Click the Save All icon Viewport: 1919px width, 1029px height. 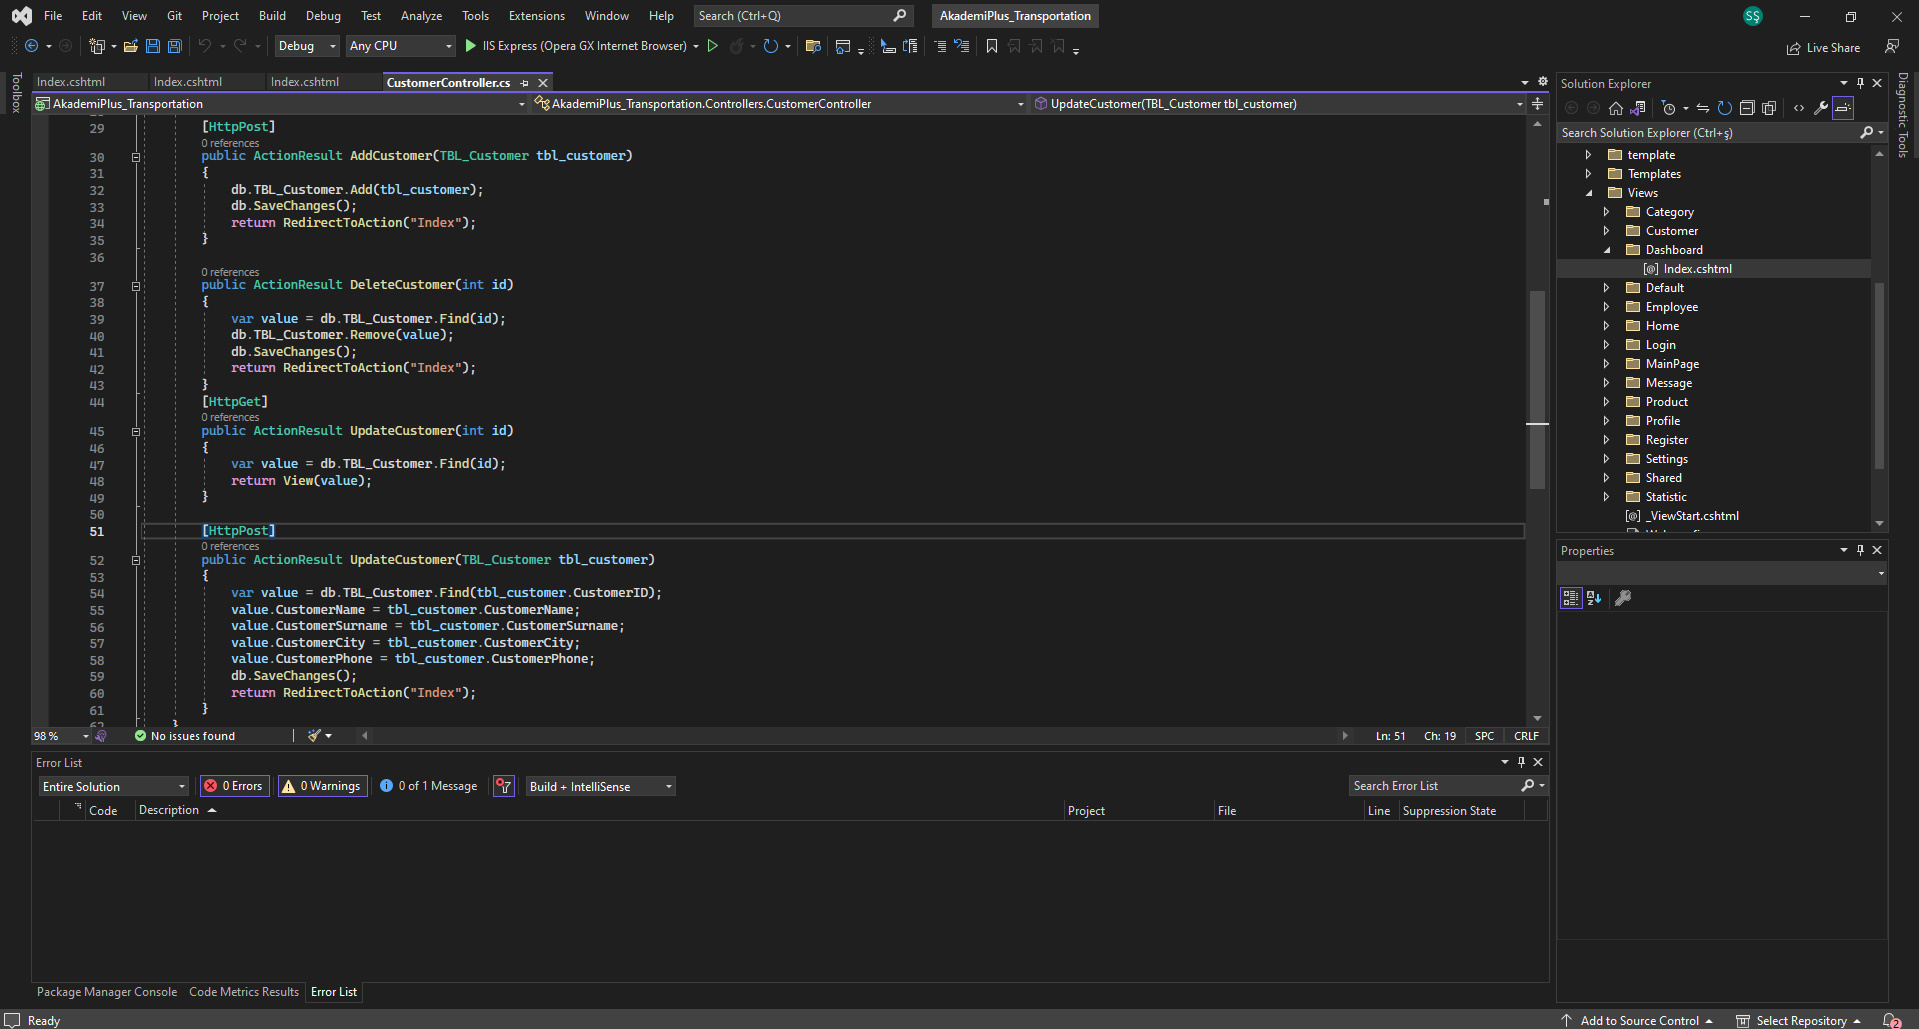174,46
